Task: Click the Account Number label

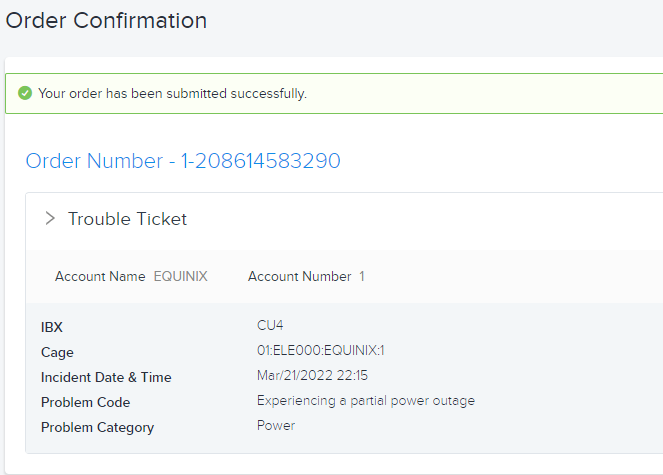Action: click(299, 276)
